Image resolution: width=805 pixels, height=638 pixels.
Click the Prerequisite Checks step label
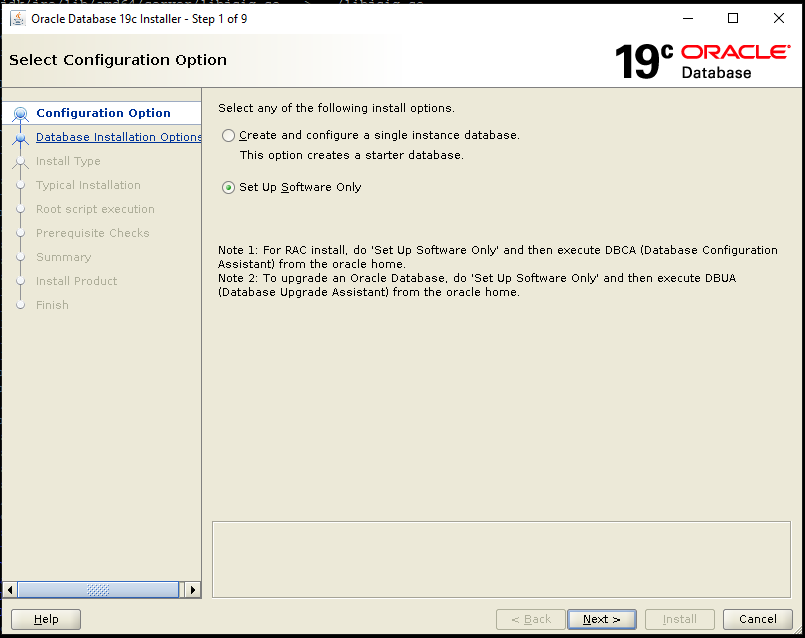[x=92, y=233]
